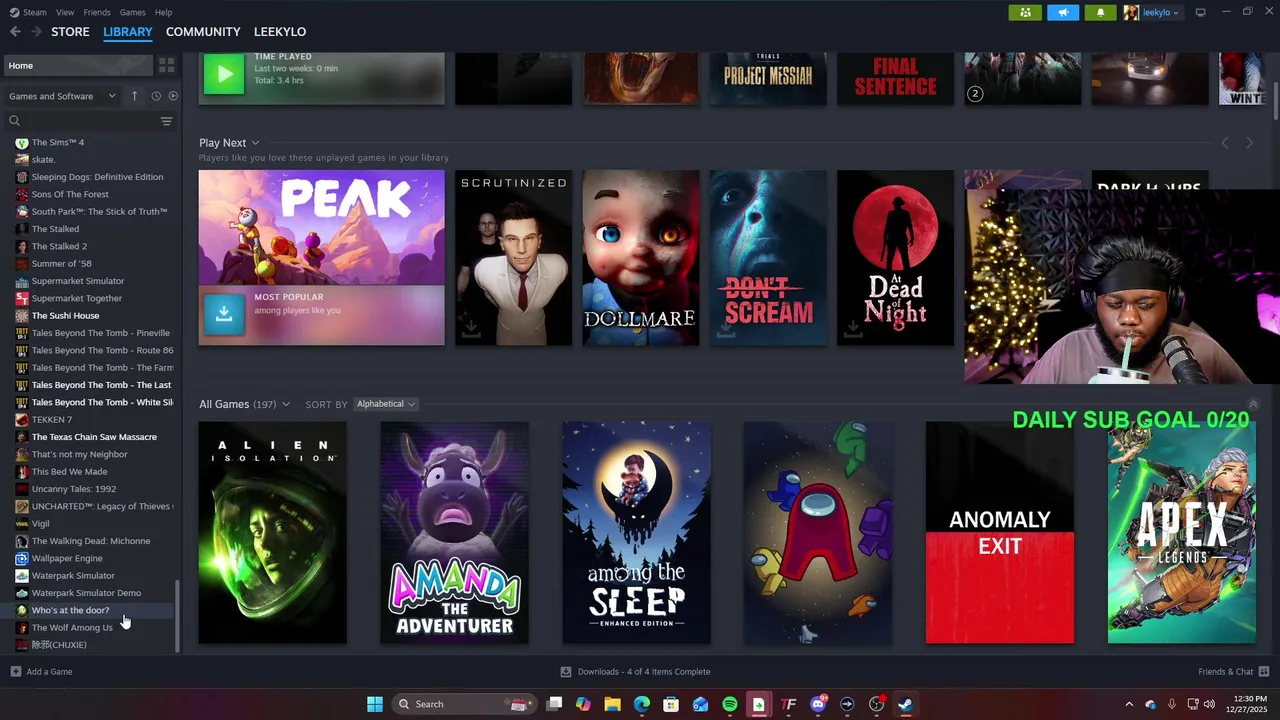The image size is (1280, 720).
Task: Open the LEEKYLO profile tab
Action: tap(280, 32)
